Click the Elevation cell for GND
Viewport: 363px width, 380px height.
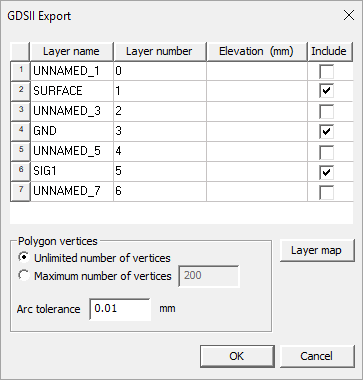pos(257,131)
